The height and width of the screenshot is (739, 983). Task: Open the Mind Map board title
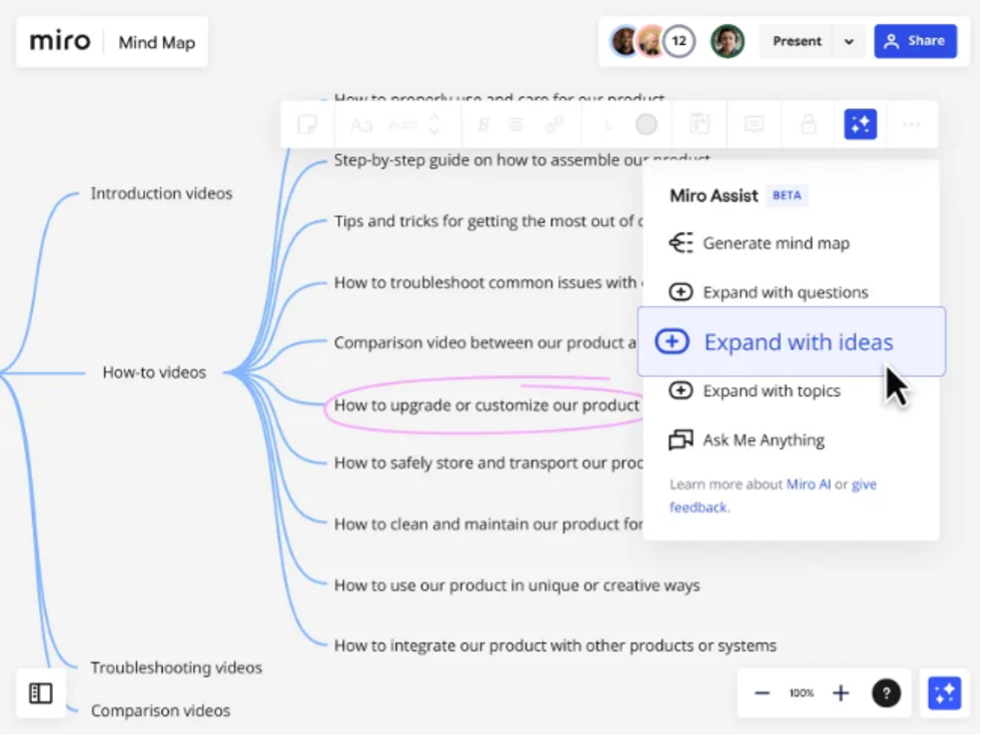pyautogui.click(x=157, y=43)
